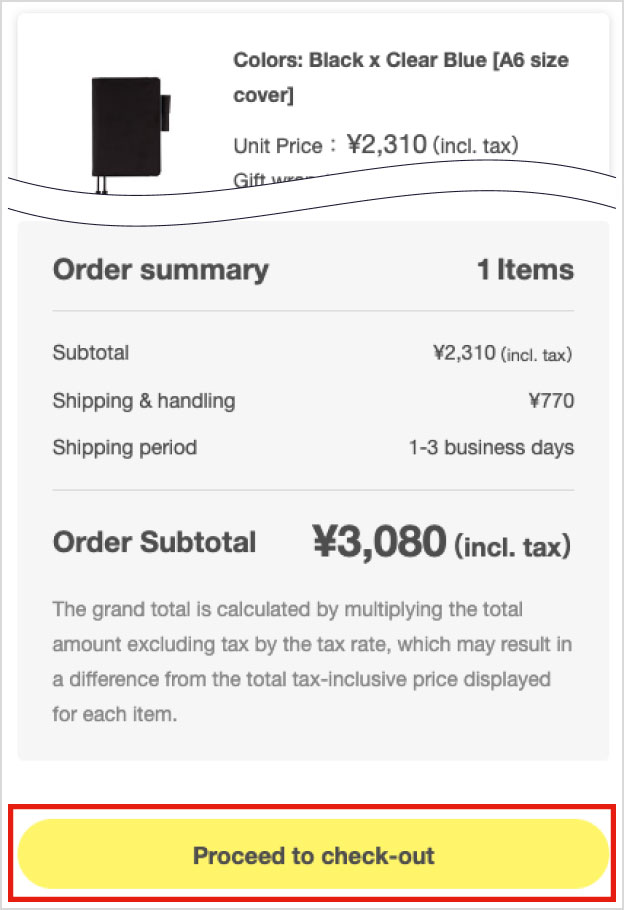Viewport: 624px width, 910px height.
Task: Click the subtotal amount ¥2,310 value
Action: (x=464, y=352)
